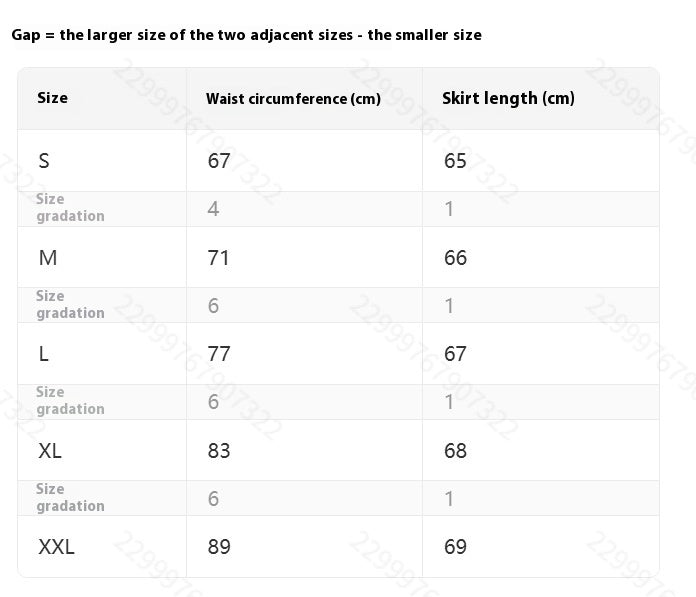696x597 pixels.
Task: Select the L size row label
Action: 44,354
